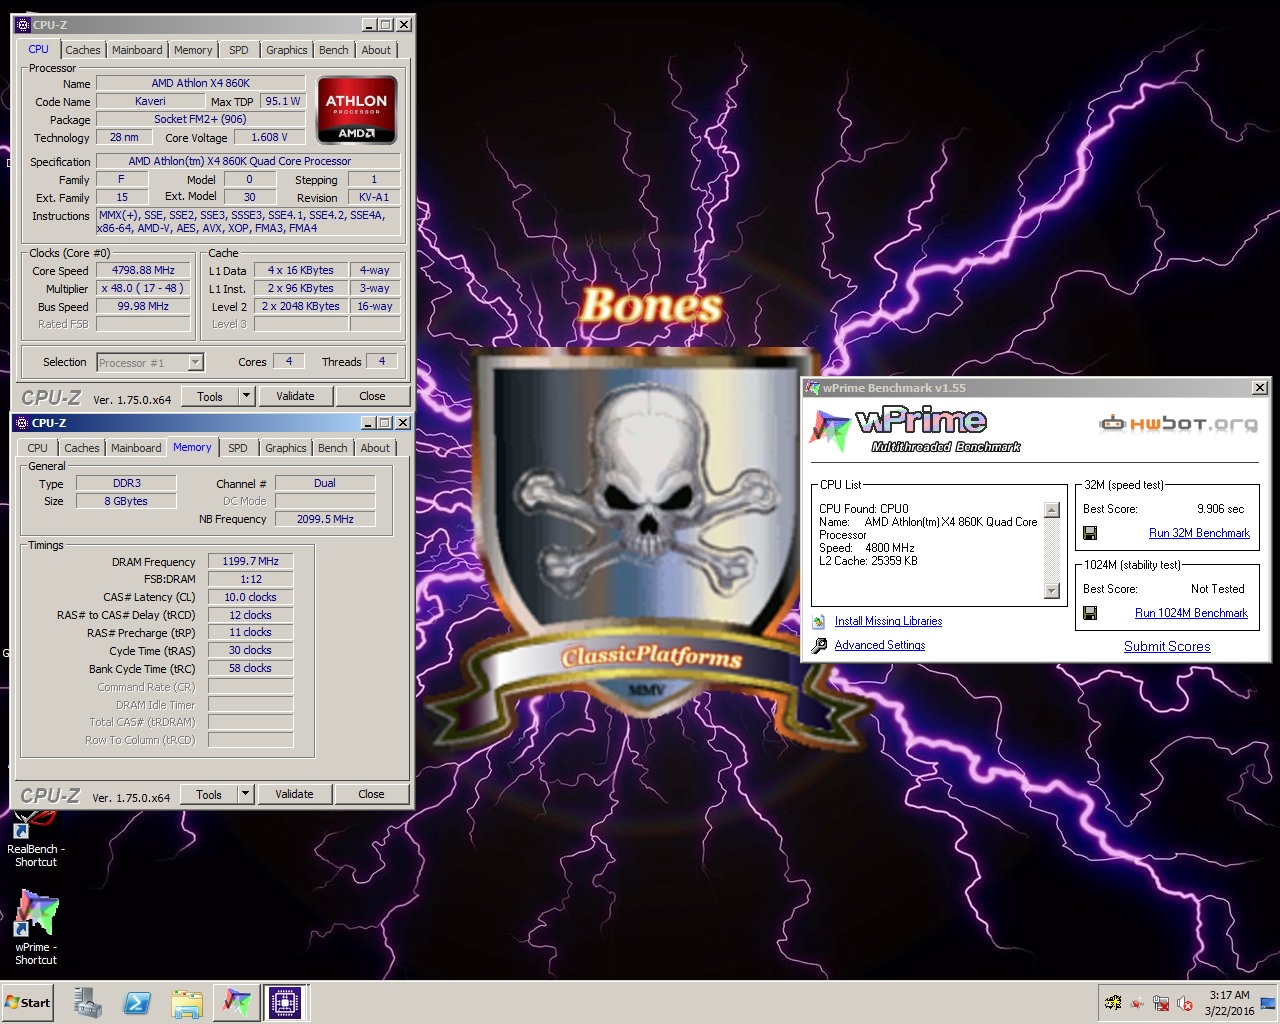Switch to the CPU tab in the lower CPU-Z window
1280x1024 pixels.
pos(37,448)
